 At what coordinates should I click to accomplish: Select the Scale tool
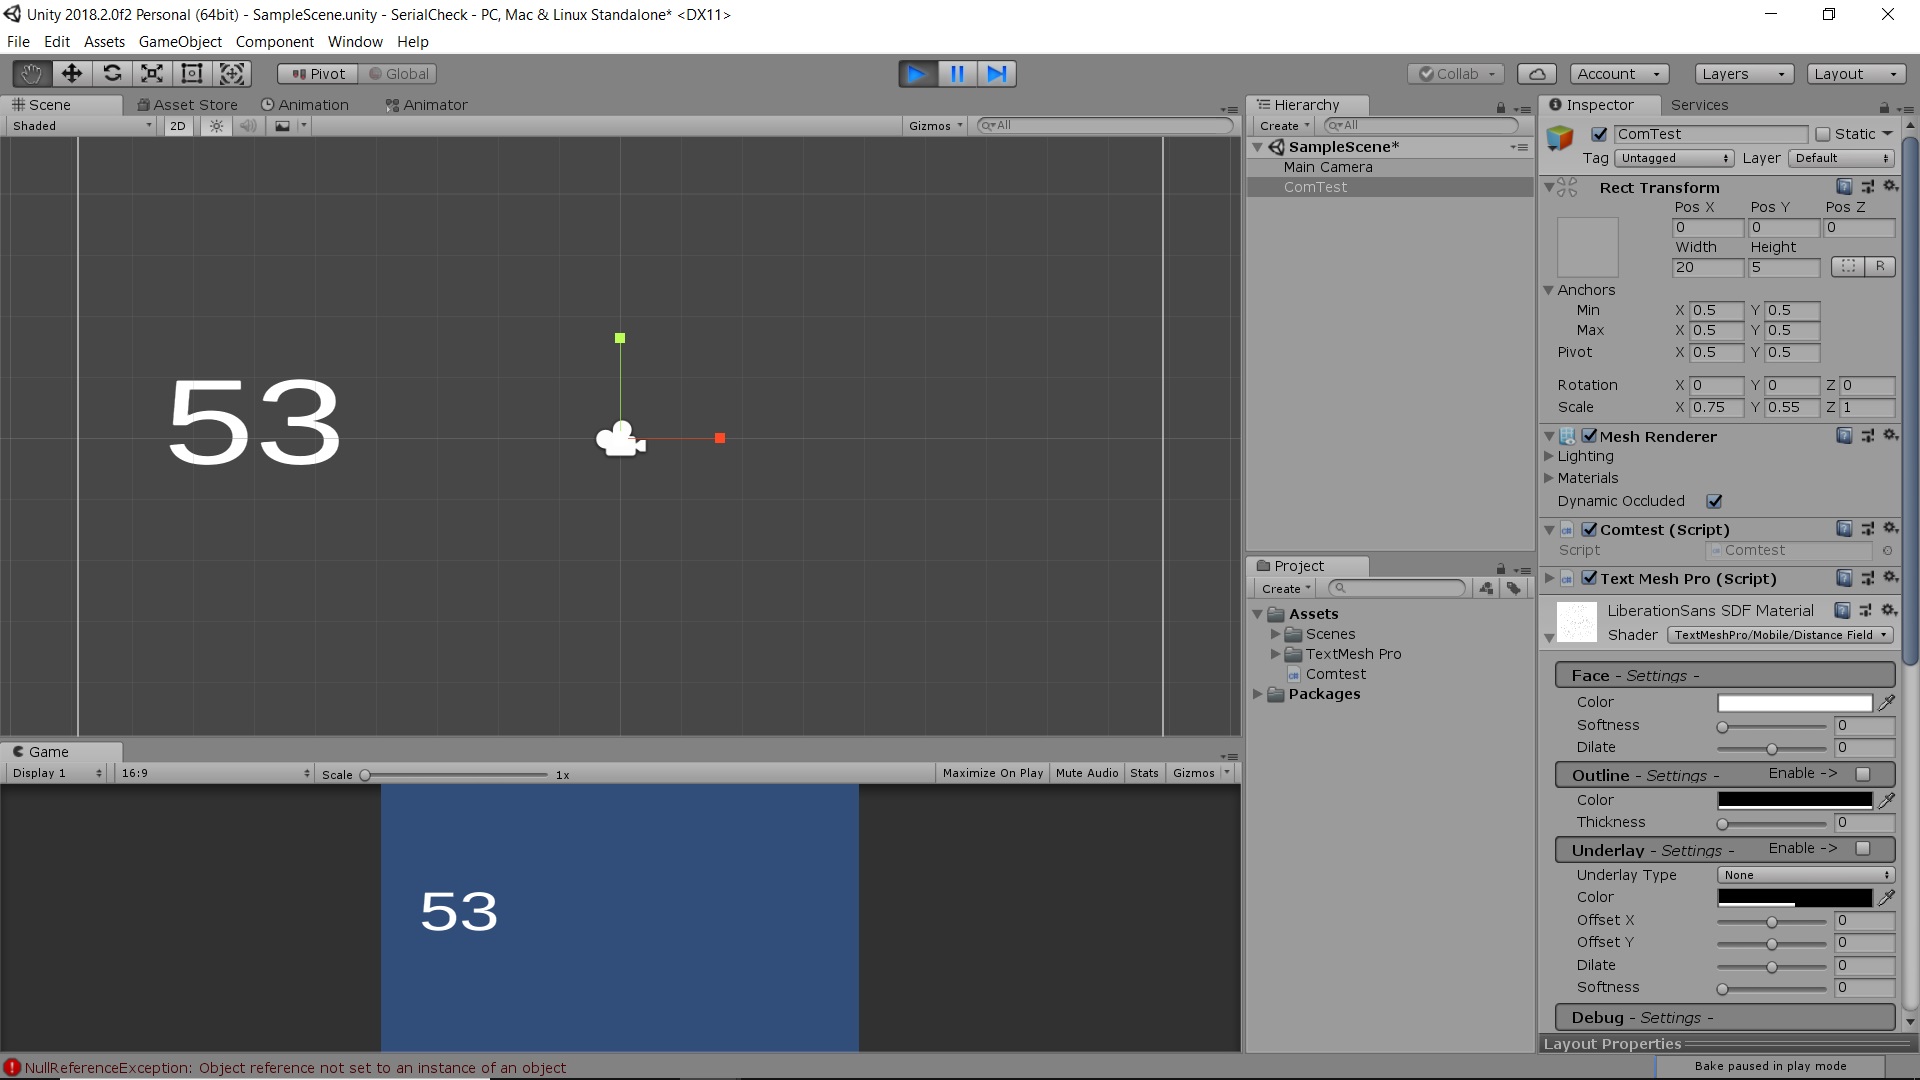coord(151,73)
